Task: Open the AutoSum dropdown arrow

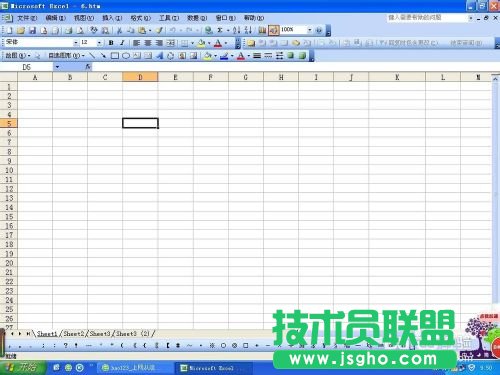Action: coord(228,30)
